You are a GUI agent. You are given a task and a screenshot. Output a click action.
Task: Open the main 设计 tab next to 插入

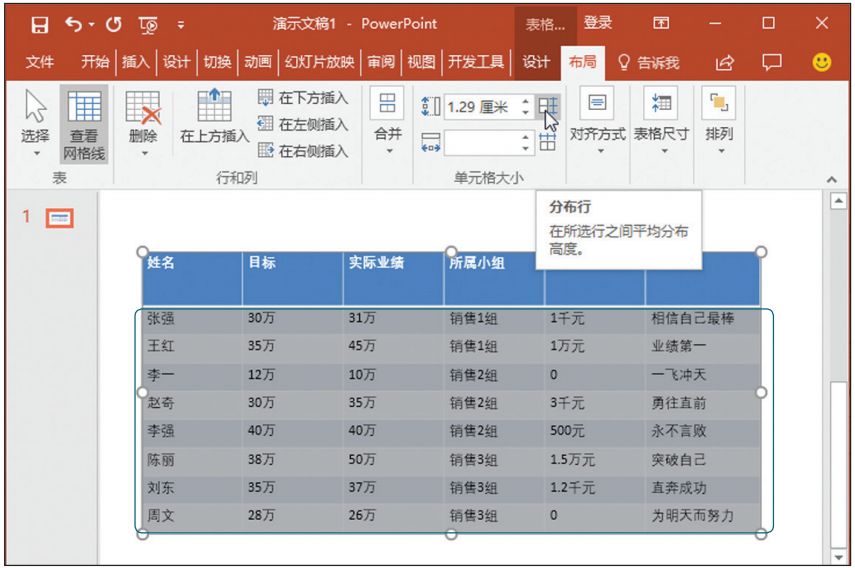point(177,62)
